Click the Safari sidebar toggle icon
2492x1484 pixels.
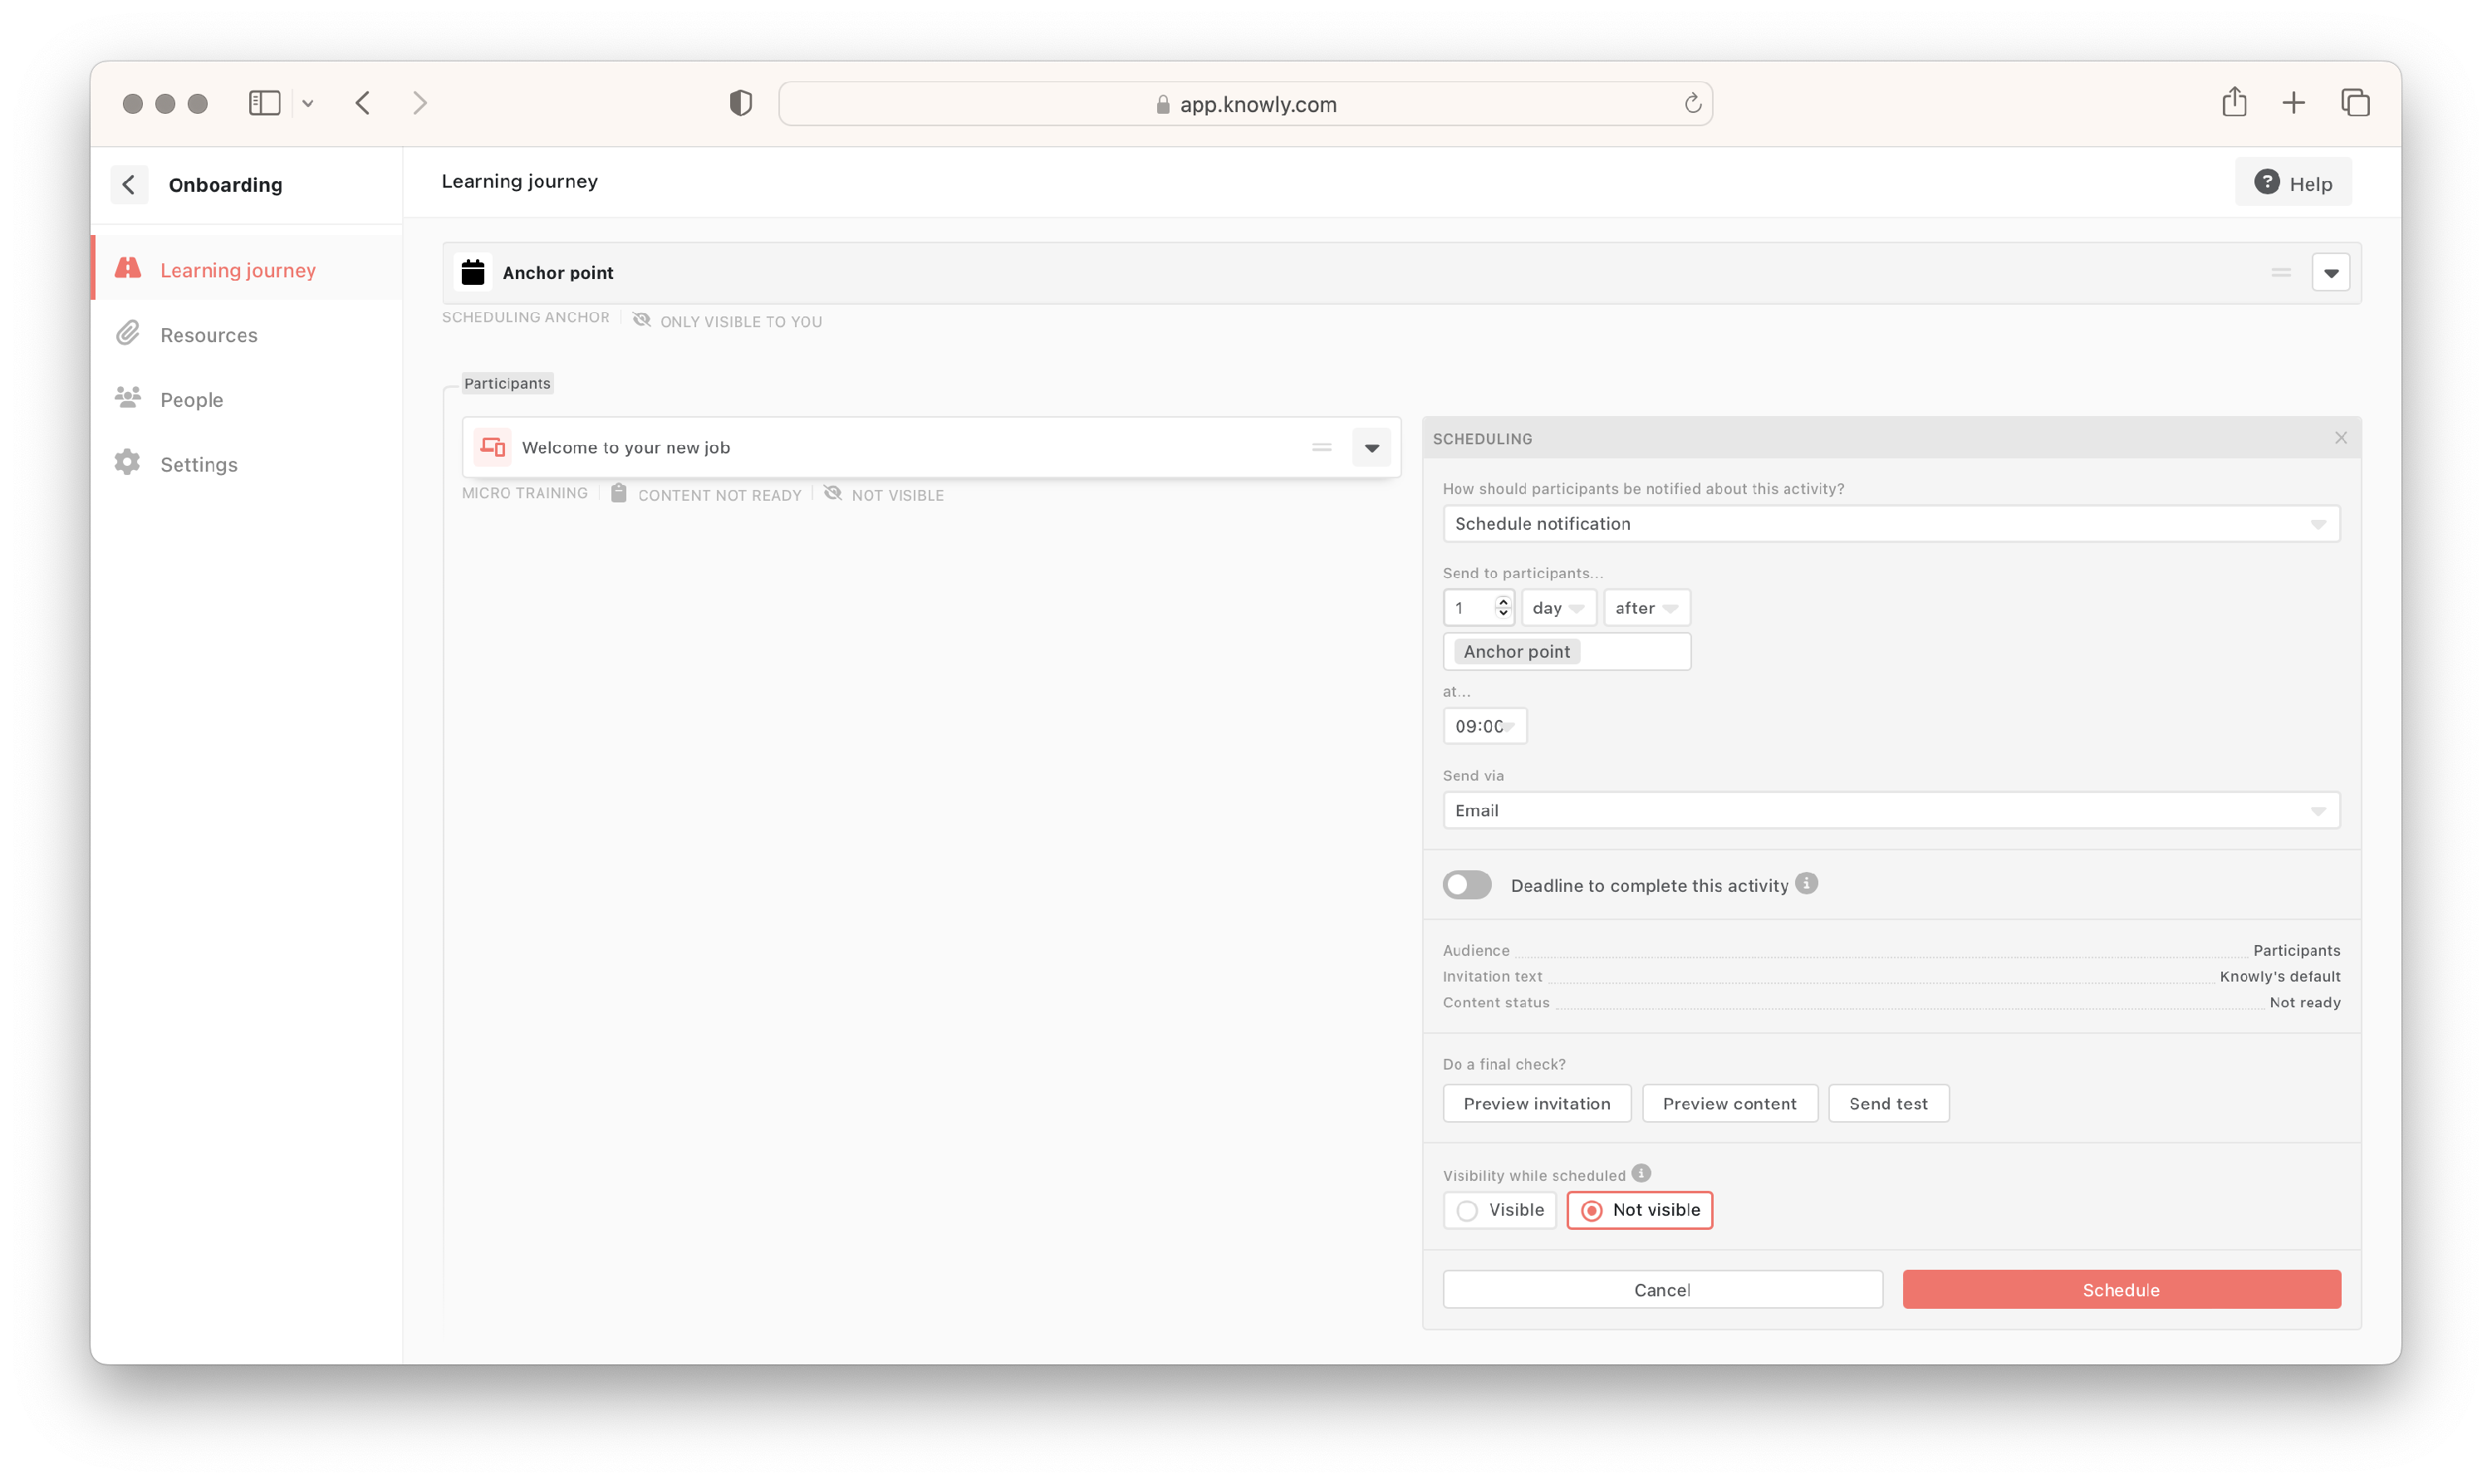(x=264, y=103)
